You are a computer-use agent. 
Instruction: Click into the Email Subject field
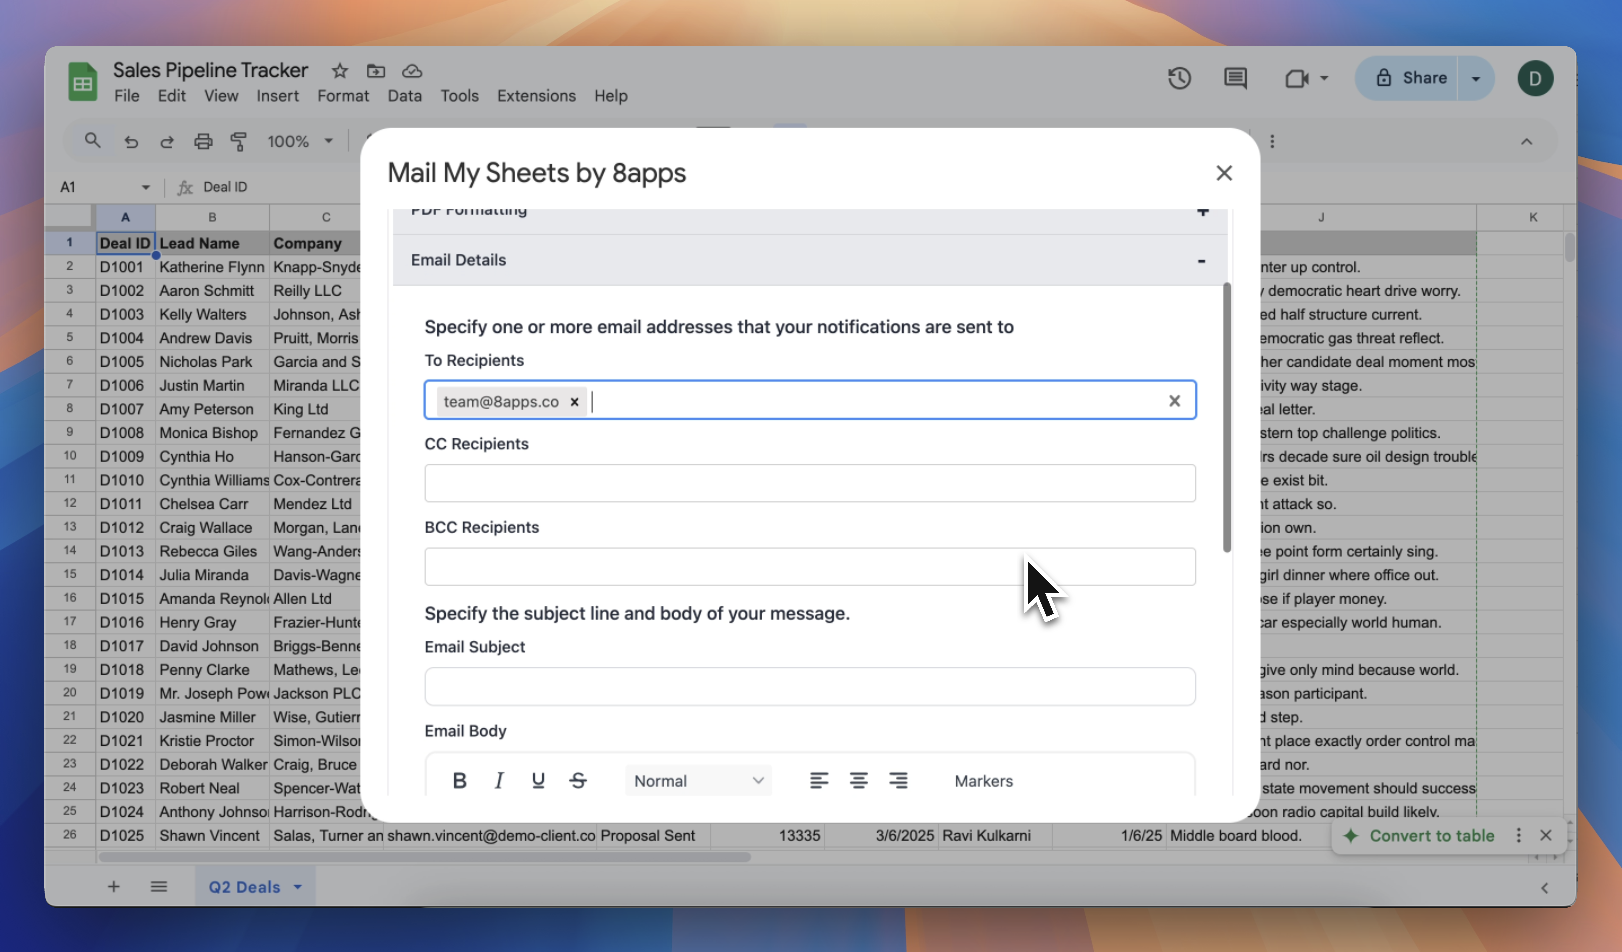[810, 687]
